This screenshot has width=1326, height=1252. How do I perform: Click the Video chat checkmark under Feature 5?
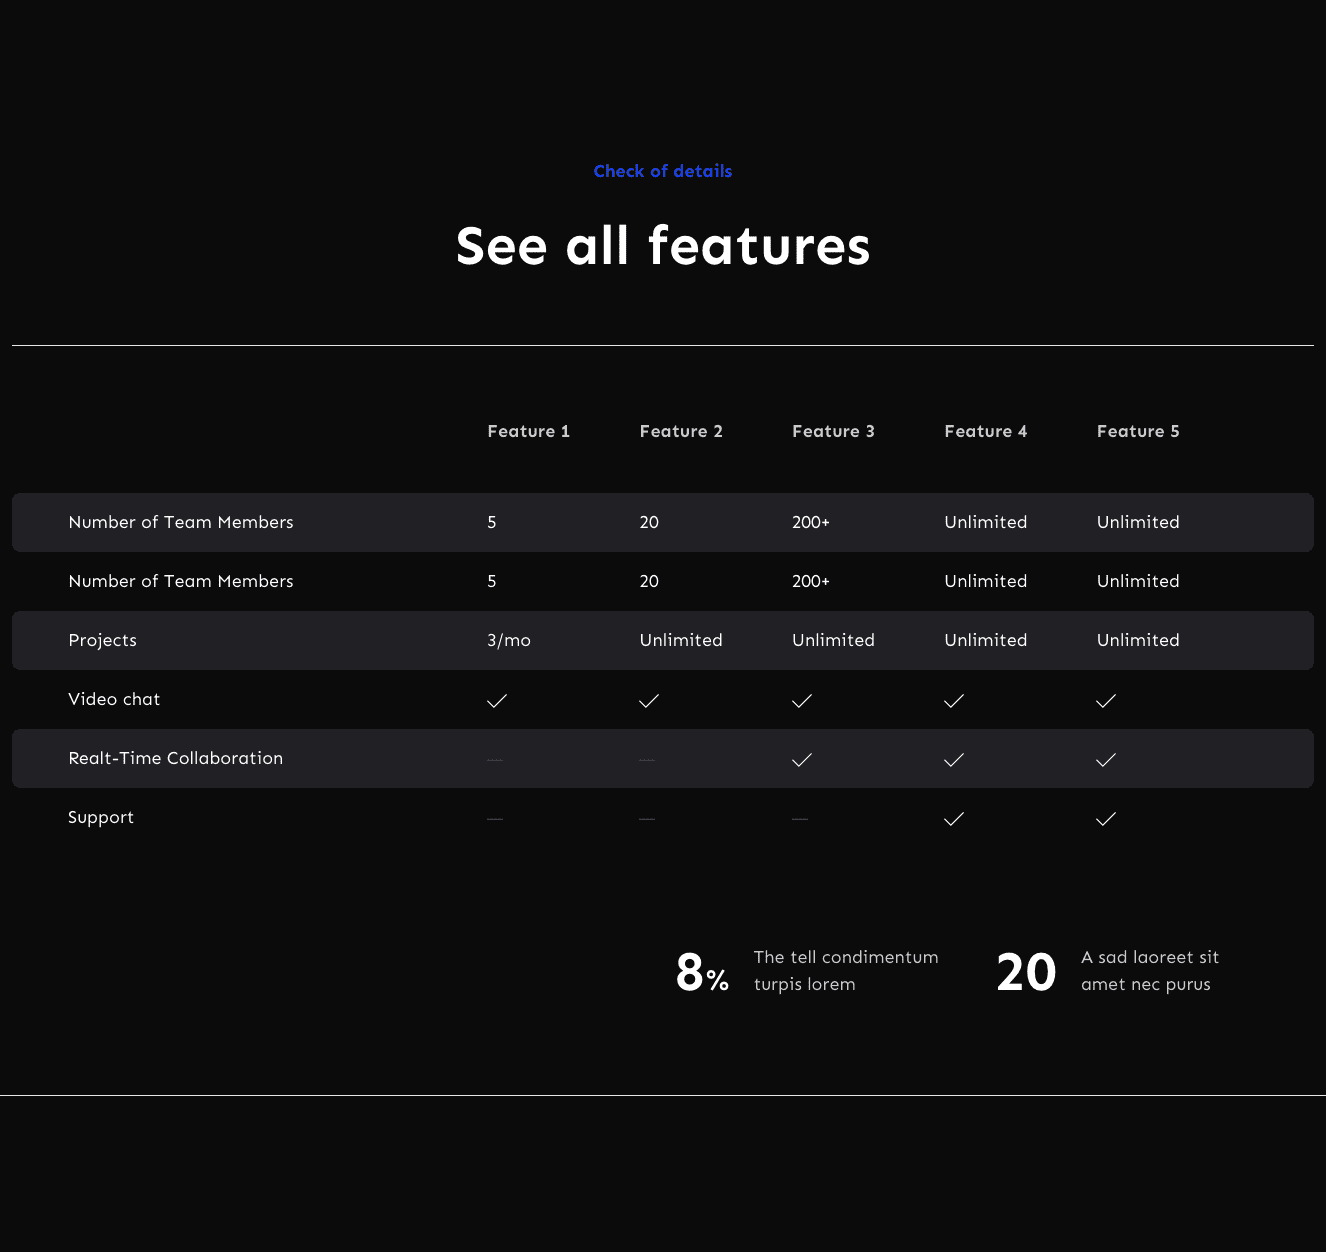tap(1105, 700)
